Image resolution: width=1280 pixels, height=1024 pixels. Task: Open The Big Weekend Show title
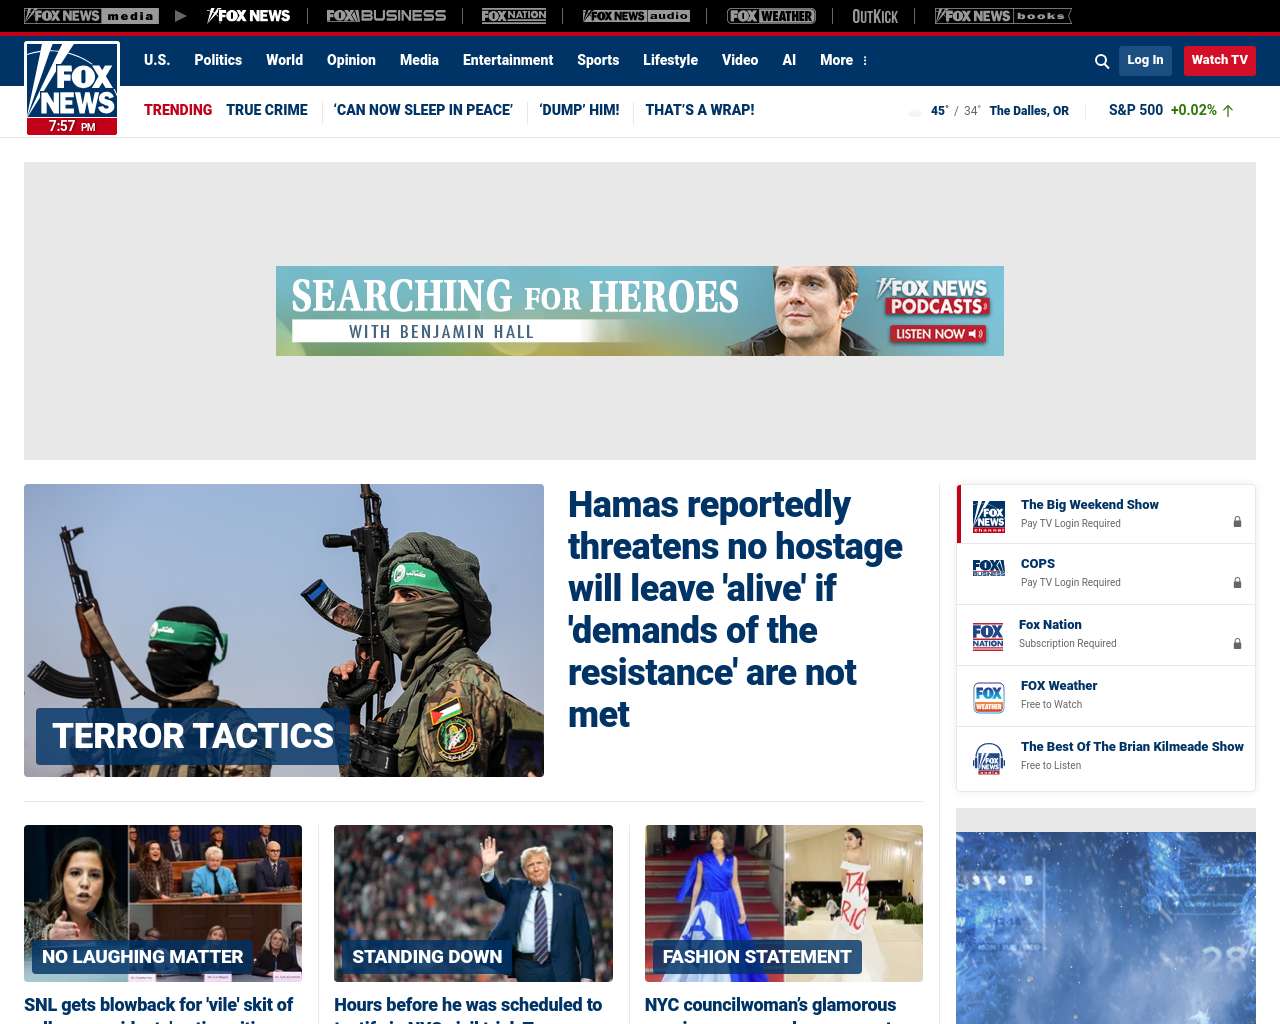pos(1090,505)
